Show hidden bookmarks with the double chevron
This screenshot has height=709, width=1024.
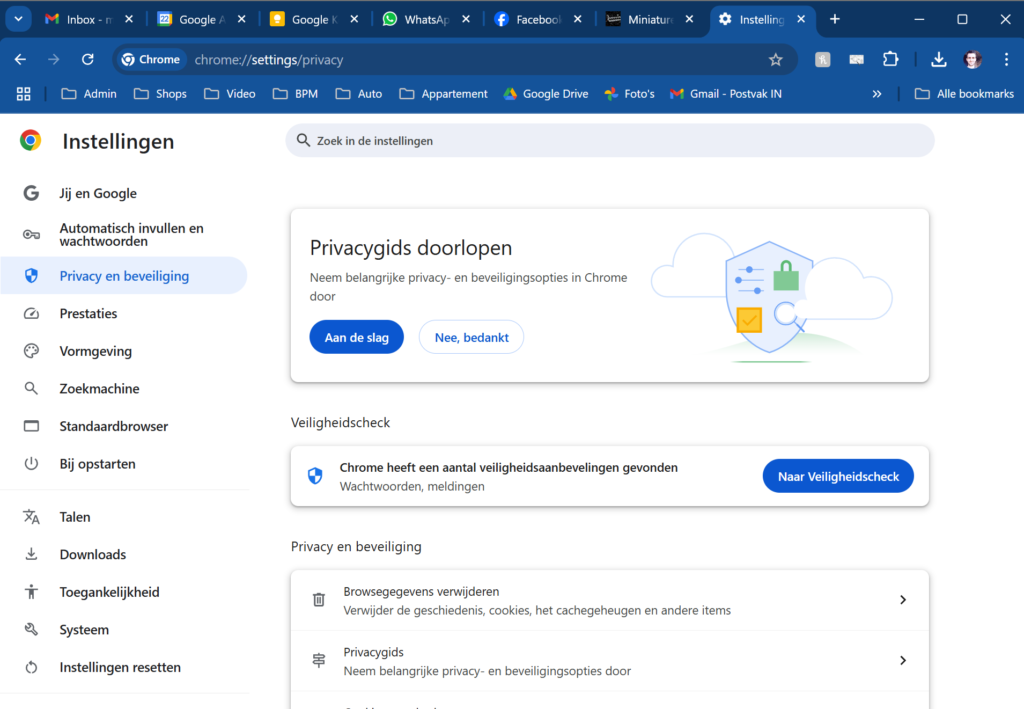(876, 94)
